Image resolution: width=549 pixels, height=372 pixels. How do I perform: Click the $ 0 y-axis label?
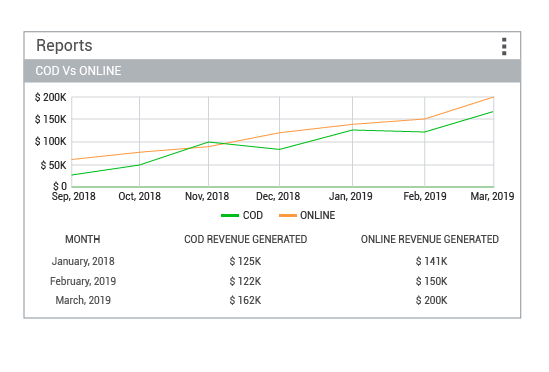(60, 186)
